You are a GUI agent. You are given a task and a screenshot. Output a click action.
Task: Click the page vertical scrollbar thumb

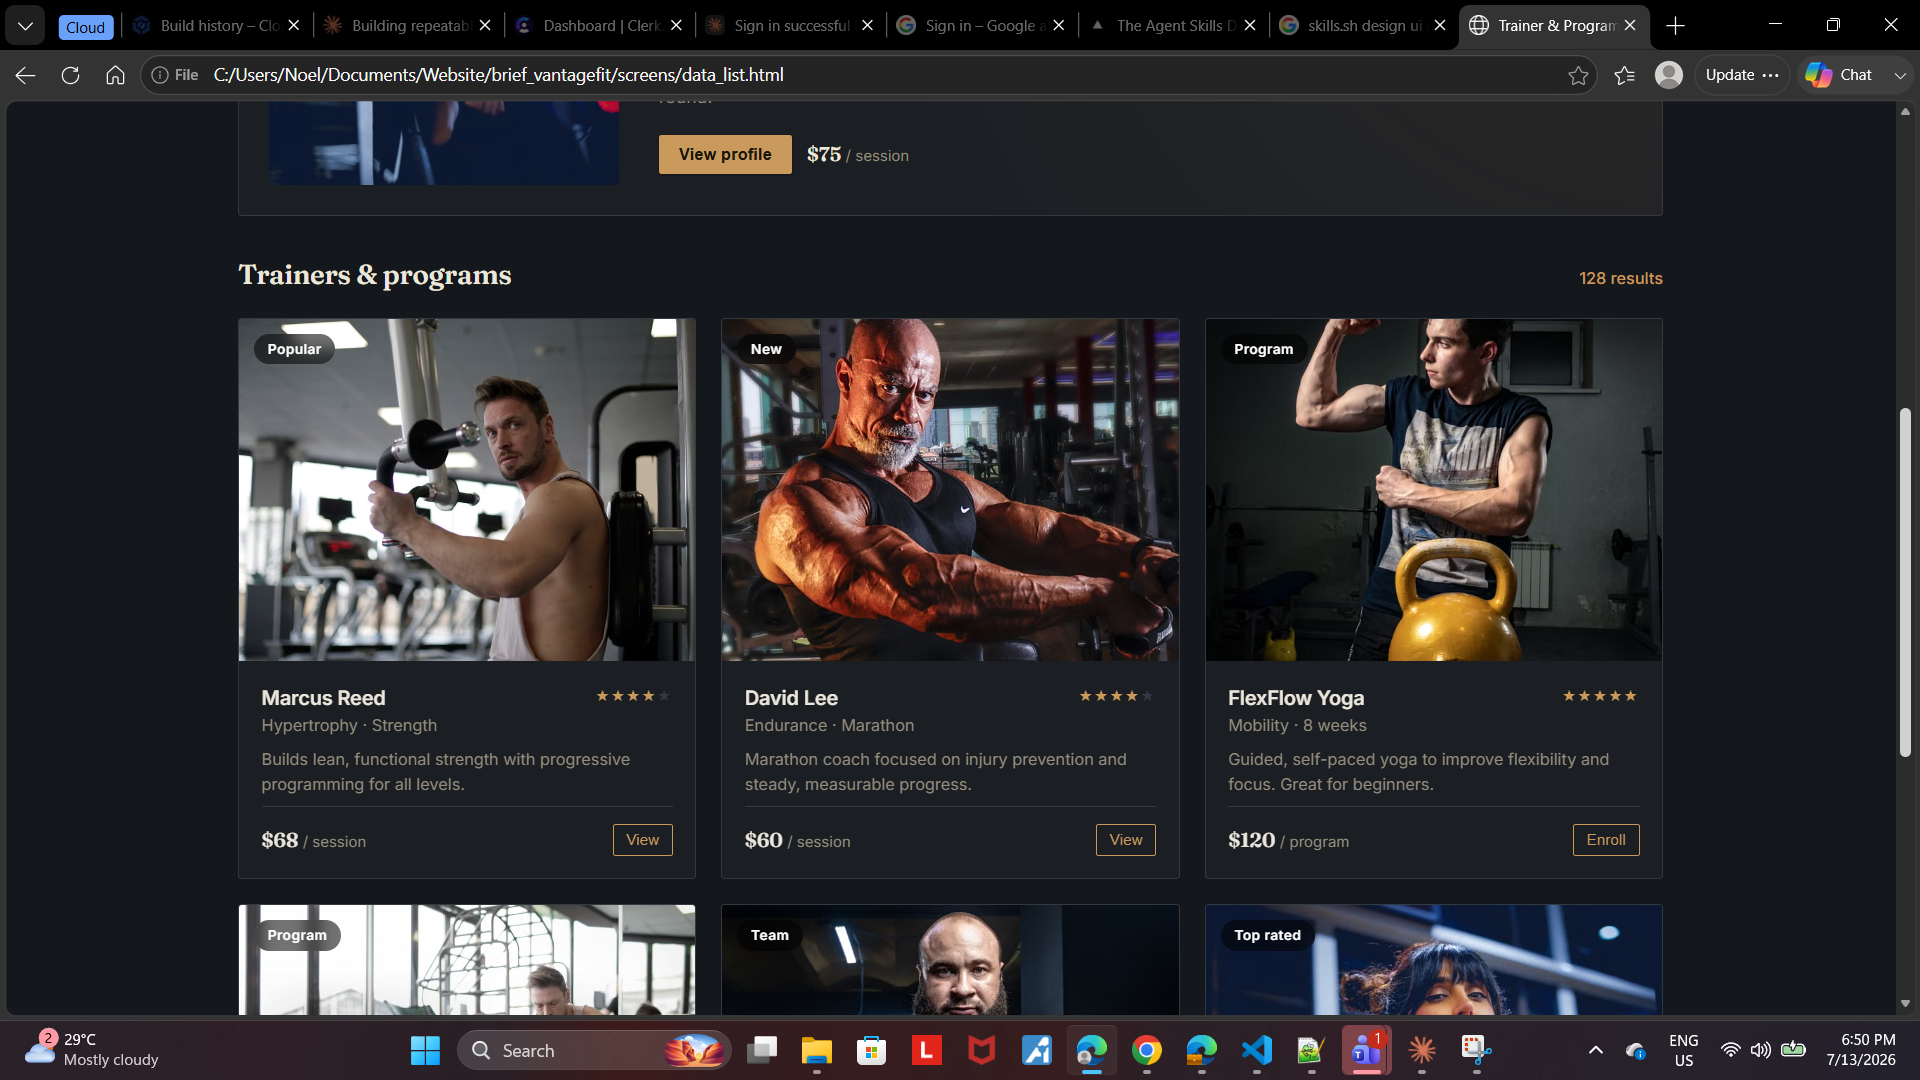[x=1905, y=582]
